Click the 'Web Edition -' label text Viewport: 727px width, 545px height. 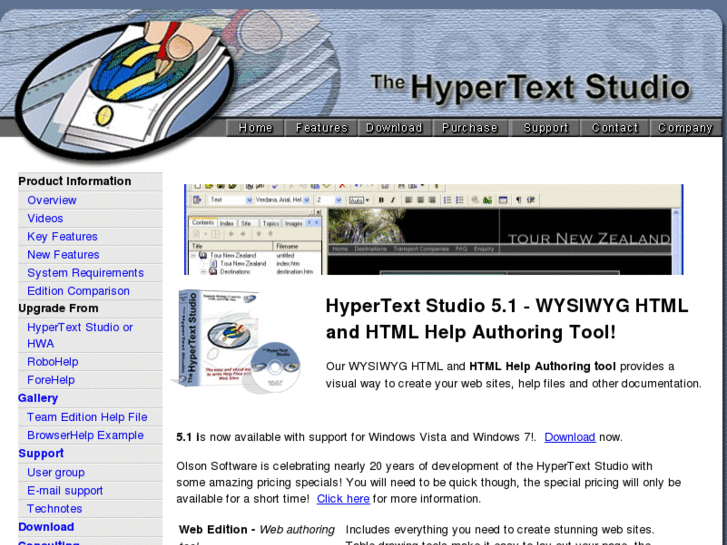[x=217, y=529]
